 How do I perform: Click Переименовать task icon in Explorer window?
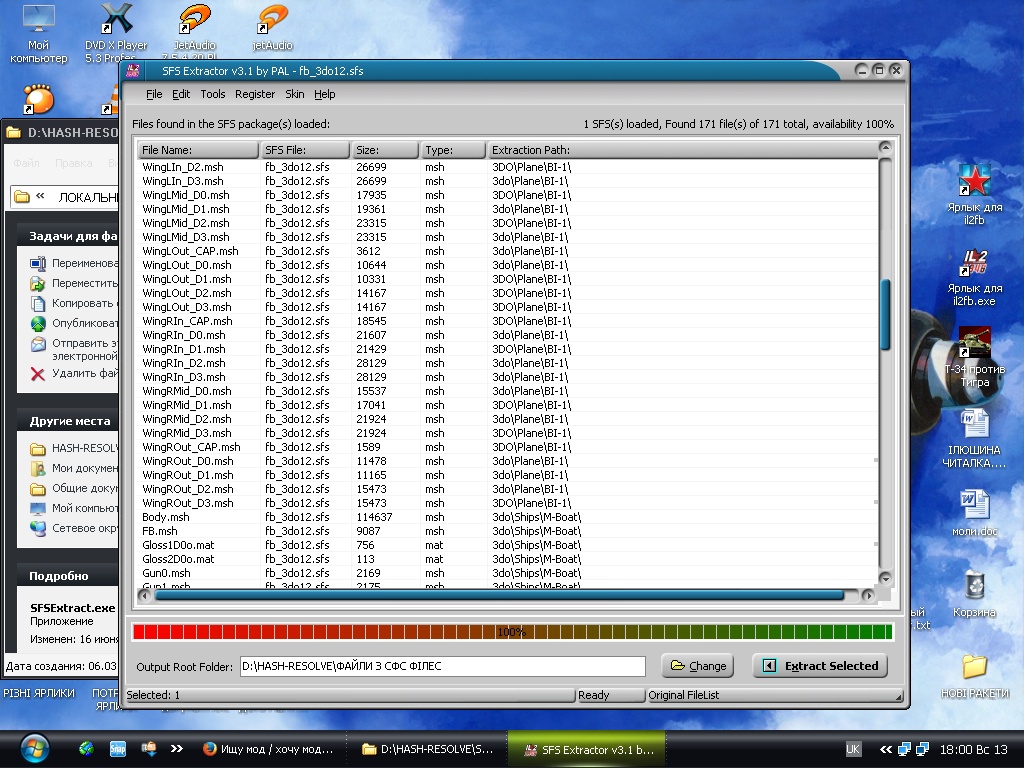pyautogui.click(x=38, y=263)
